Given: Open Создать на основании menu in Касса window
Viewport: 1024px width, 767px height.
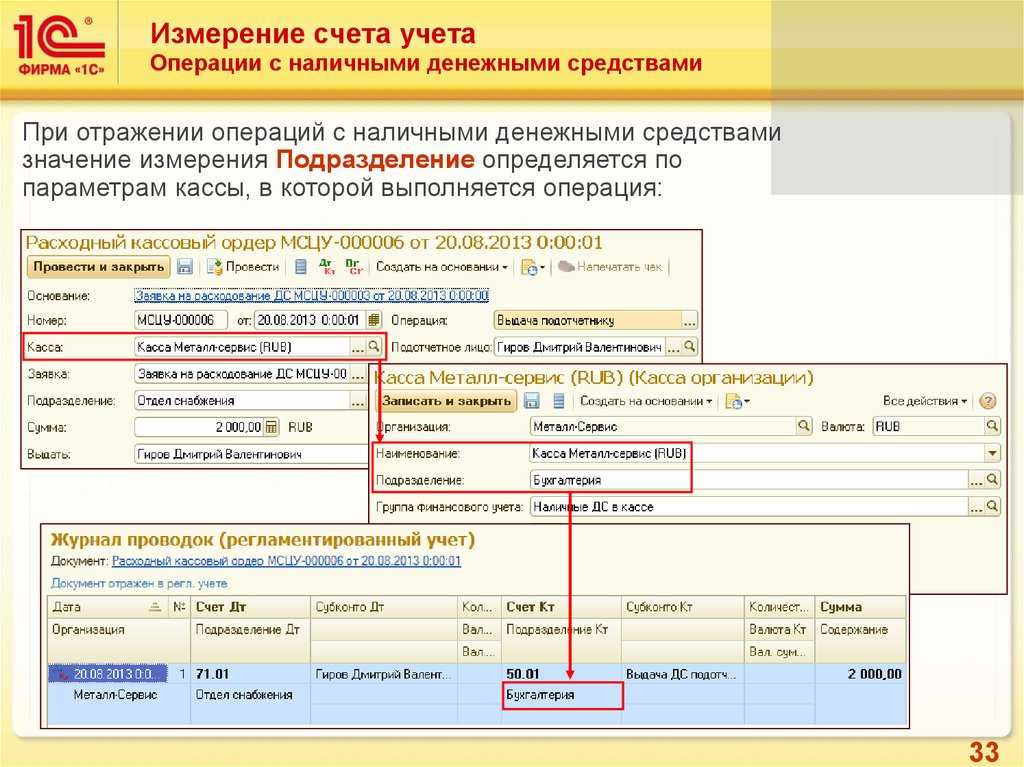Looking at the screenshot, I should click(x=645, y=401).
